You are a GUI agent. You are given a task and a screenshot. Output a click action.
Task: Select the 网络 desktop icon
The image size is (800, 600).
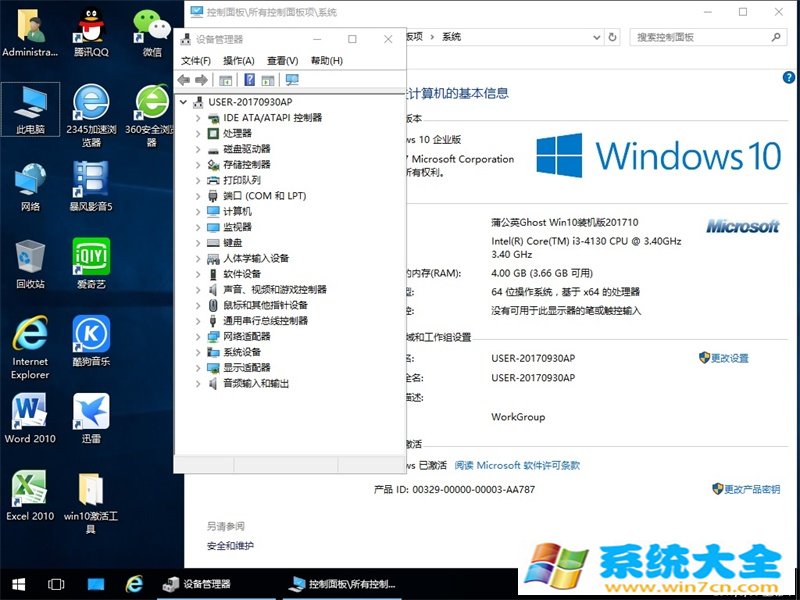click(30, 187)
